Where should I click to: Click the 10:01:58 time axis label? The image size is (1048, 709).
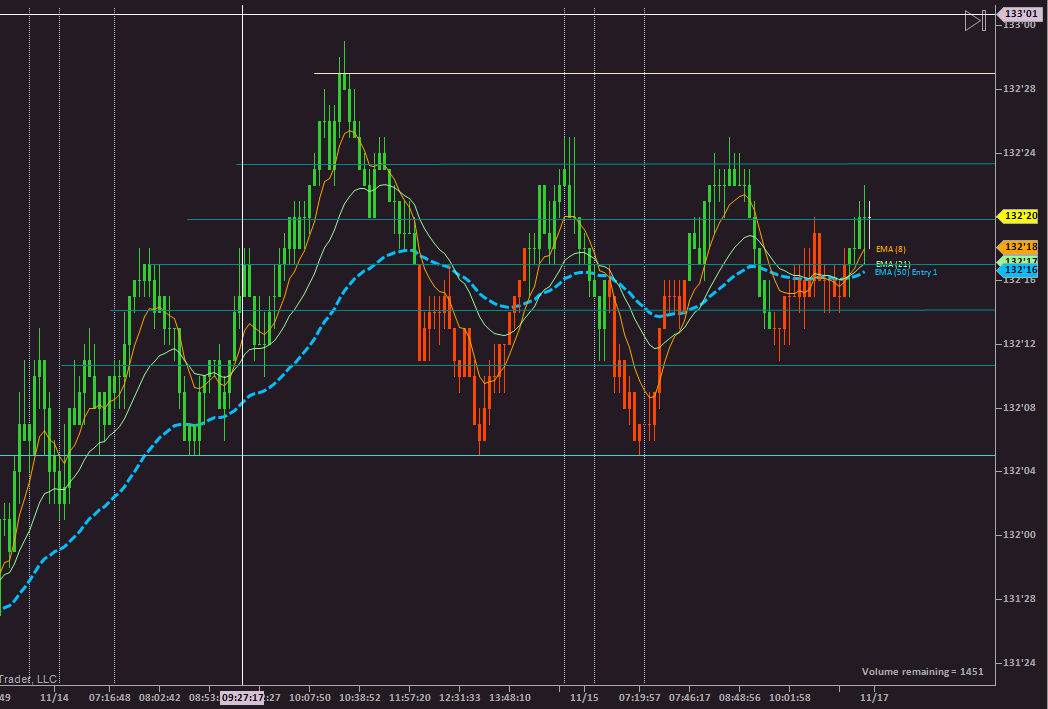click(790, 698)
